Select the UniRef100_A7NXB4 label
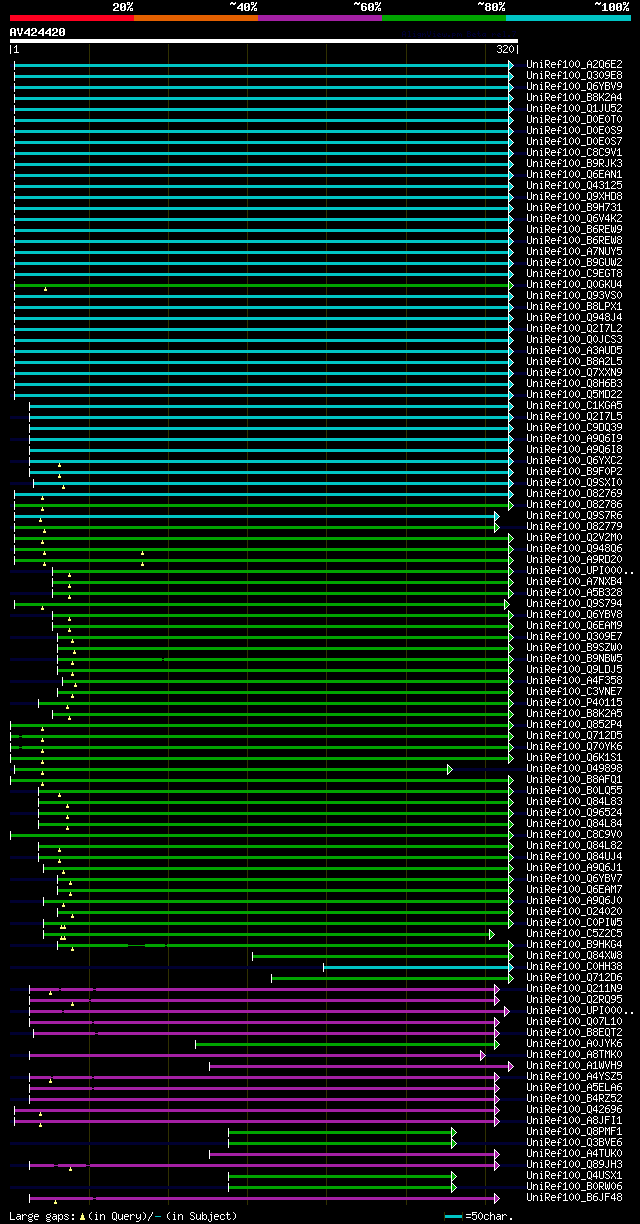The width and height of the screenshot is (640, 1224). pyautogui.click(x=574, y=581)
